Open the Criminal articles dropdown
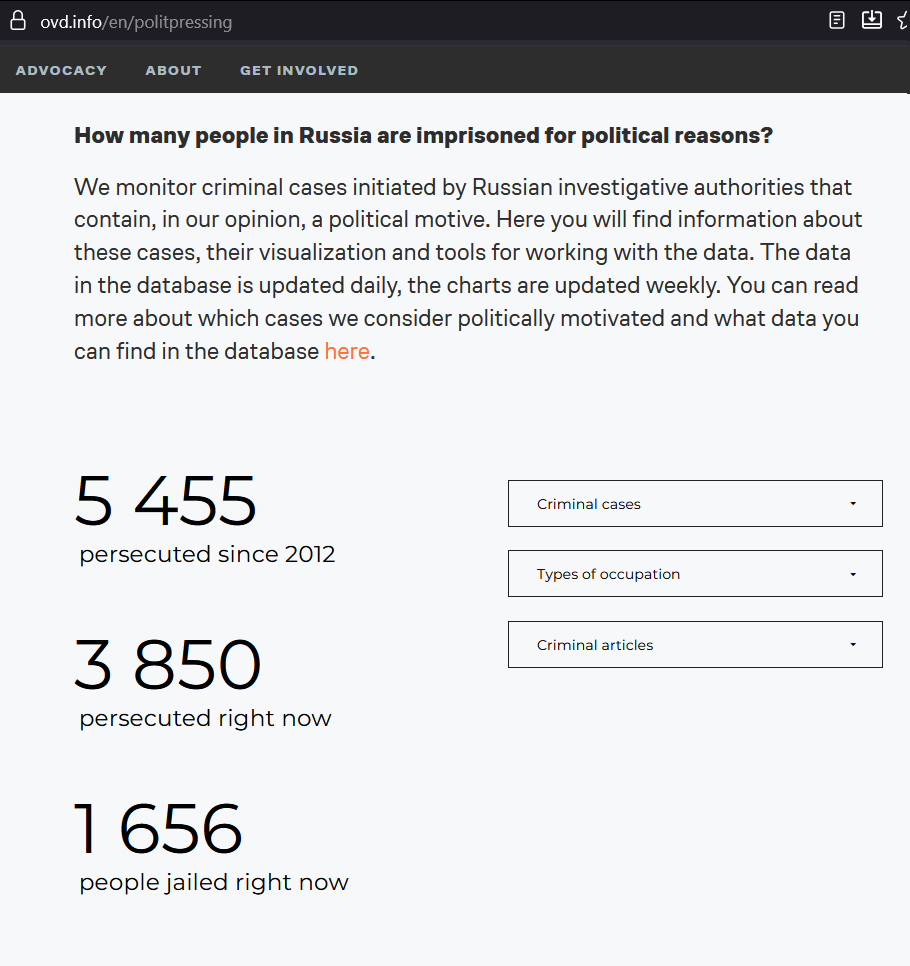Image resolution: width=910 pixels, height=966 pixels. click(694, 645)
